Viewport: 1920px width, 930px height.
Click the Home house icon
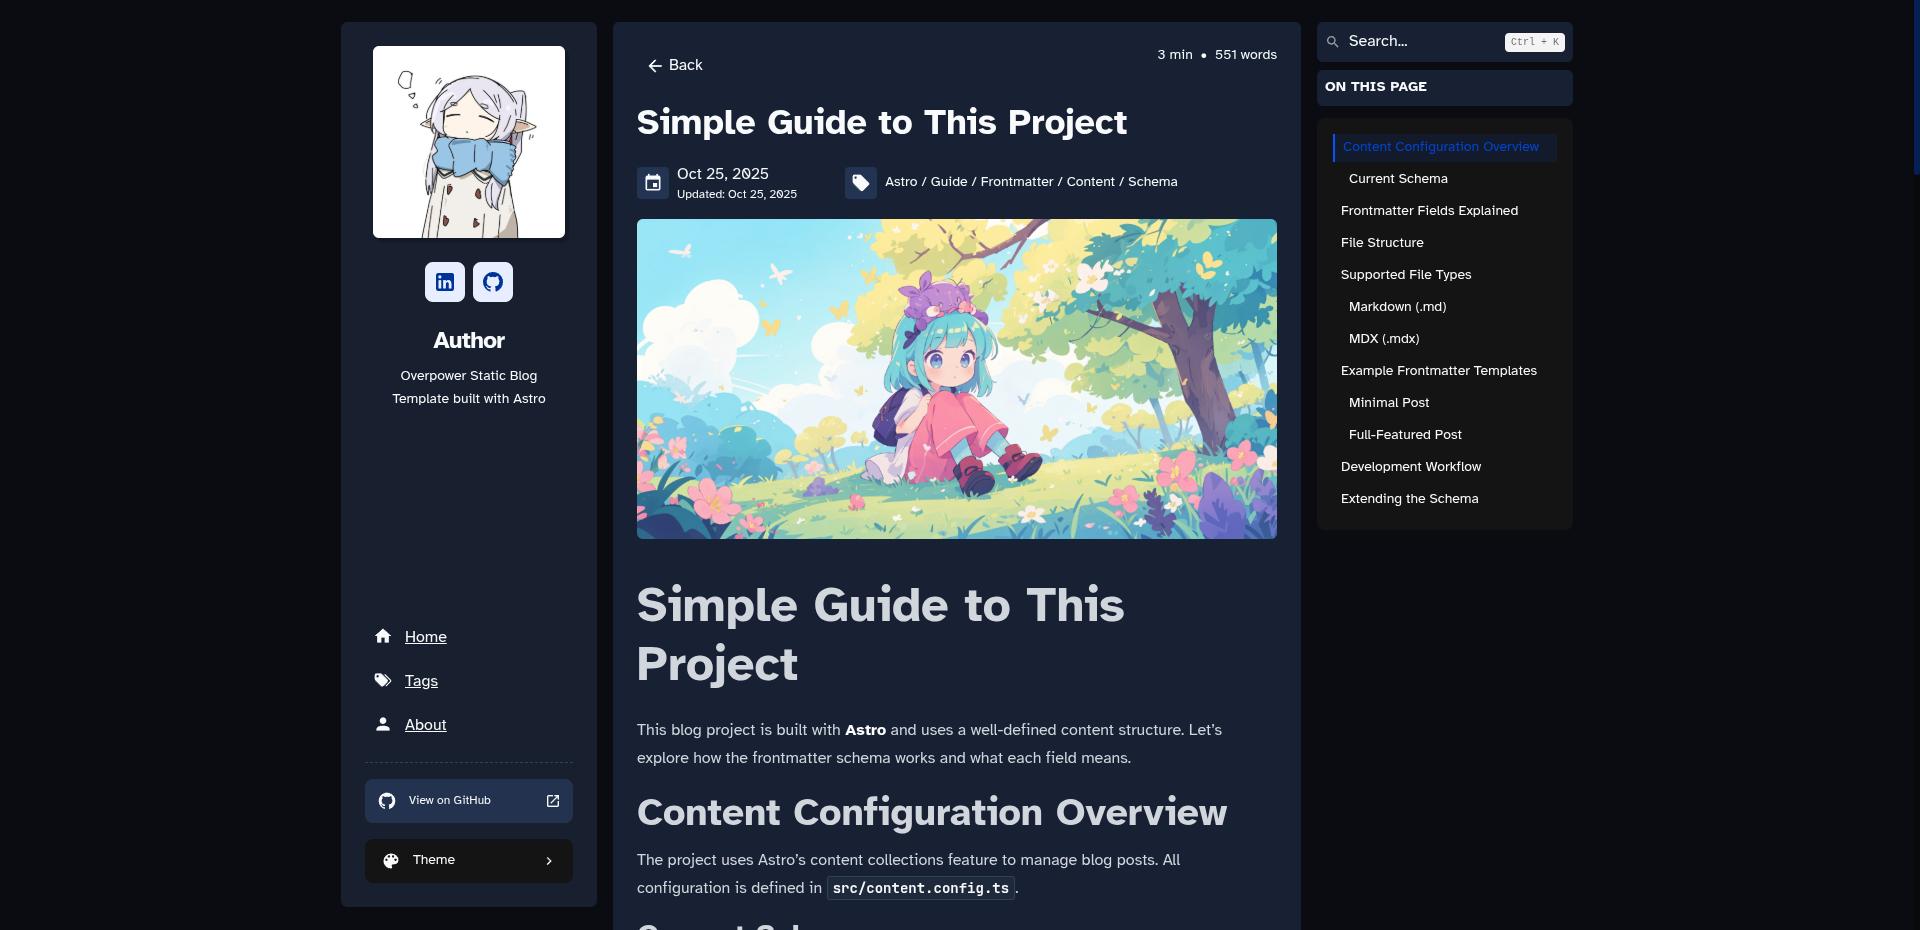[383, 636]
